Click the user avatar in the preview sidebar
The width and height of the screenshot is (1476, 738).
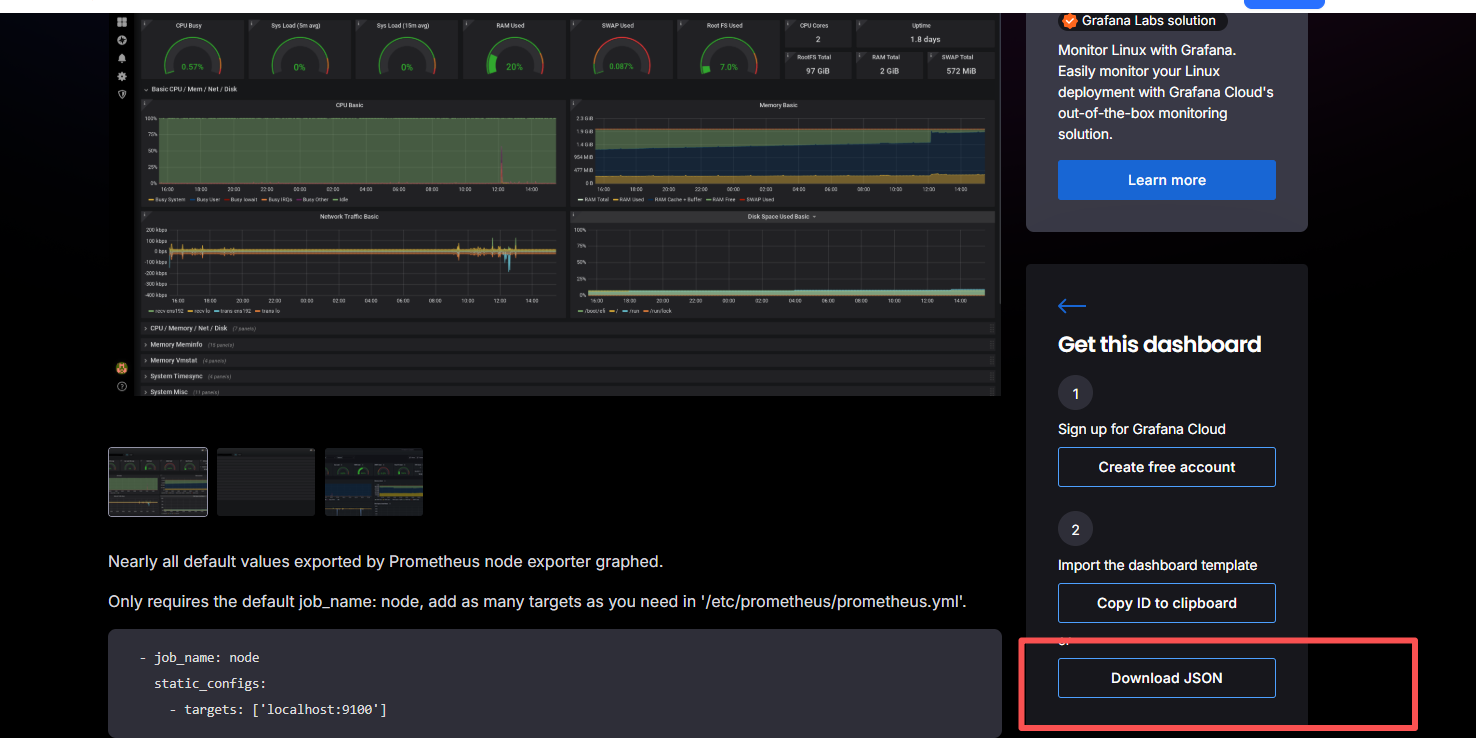[x=122, y=368]
